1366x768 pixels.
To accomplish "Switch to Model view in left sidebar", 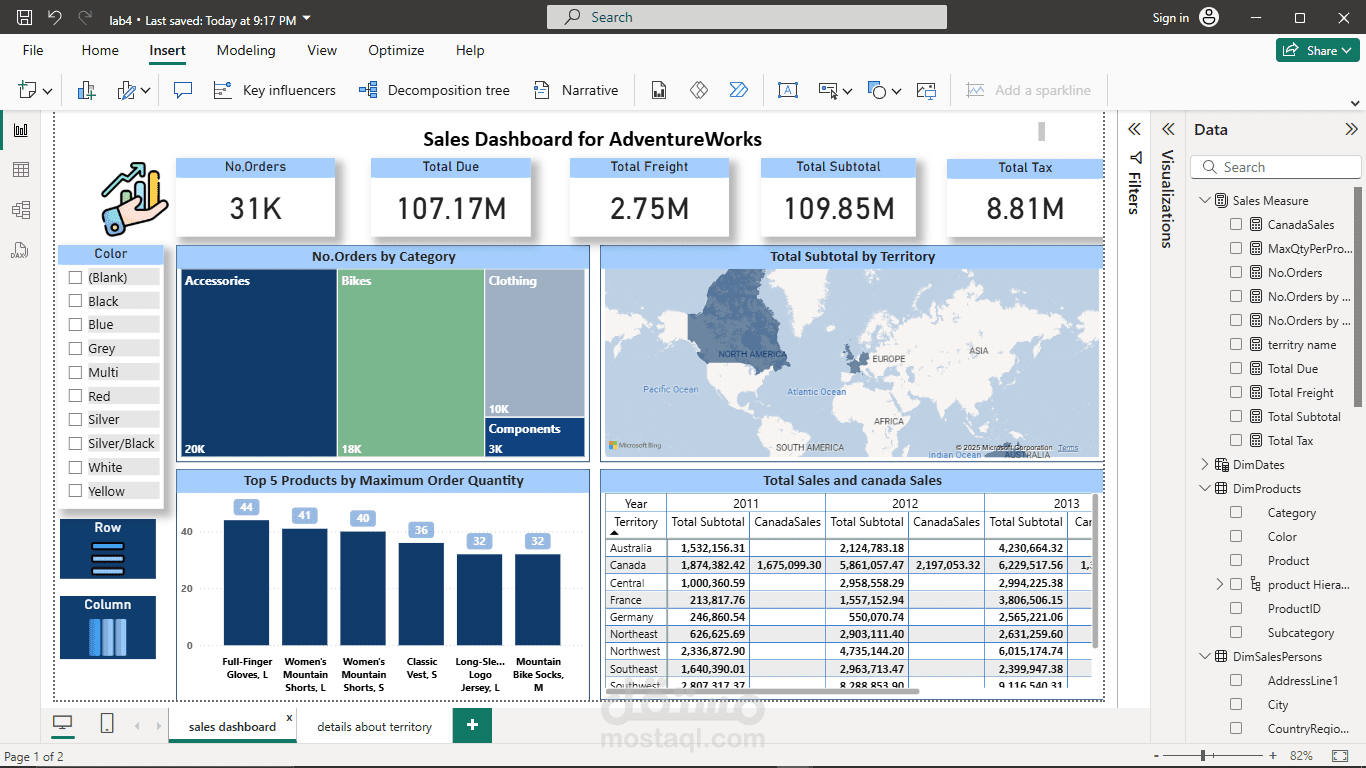I will tap(20, 210).
